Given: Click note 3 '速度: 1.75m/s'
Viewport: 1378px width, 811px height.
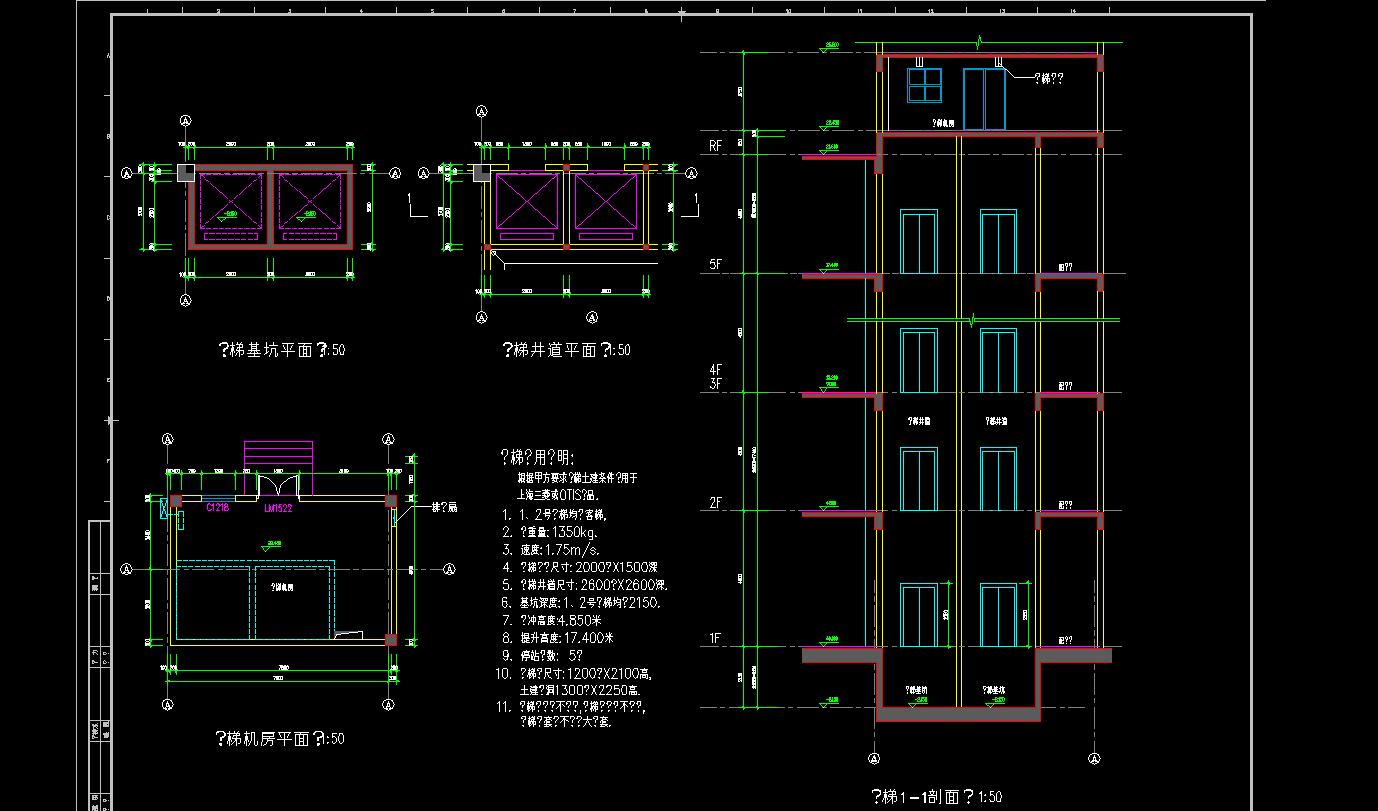Looking at the screenshot, I should pyautogui.click(x=549, y=550).
